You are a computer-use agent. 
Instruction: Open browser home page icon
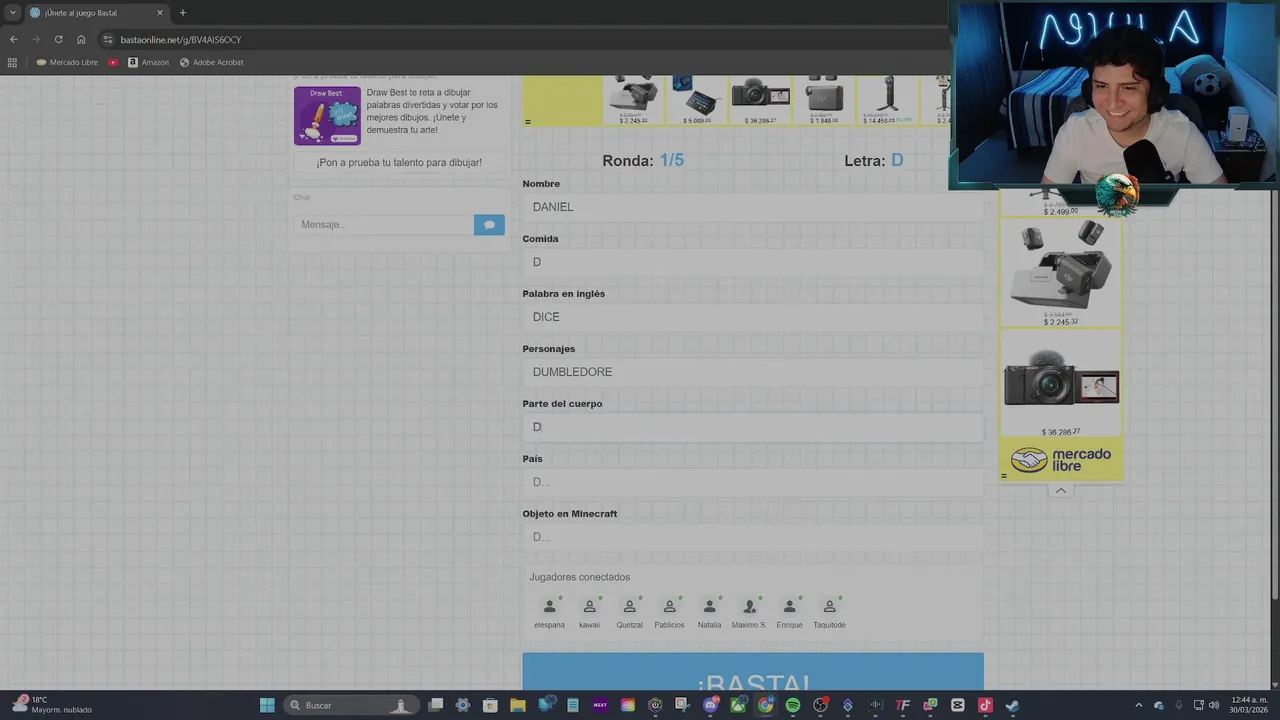pyautogui.click(x=81, y=39)
